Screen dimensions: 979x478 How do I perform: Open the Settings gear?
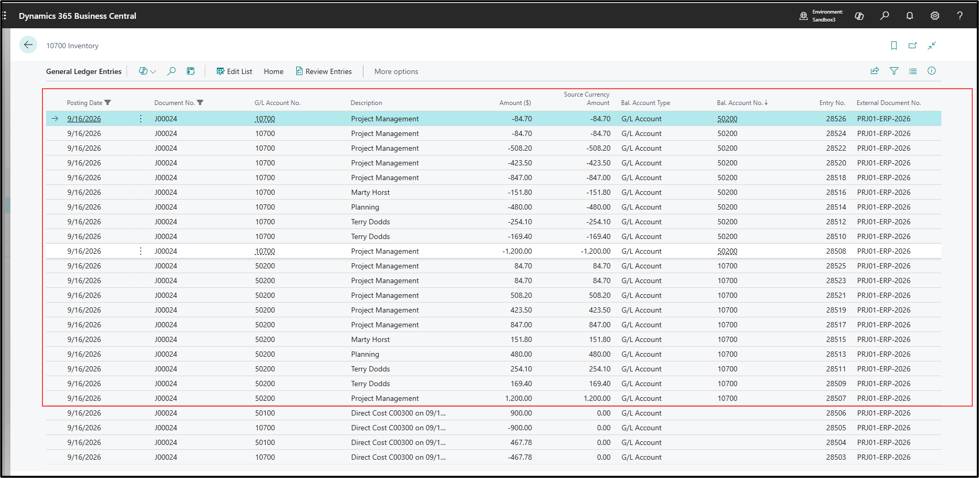935,16
